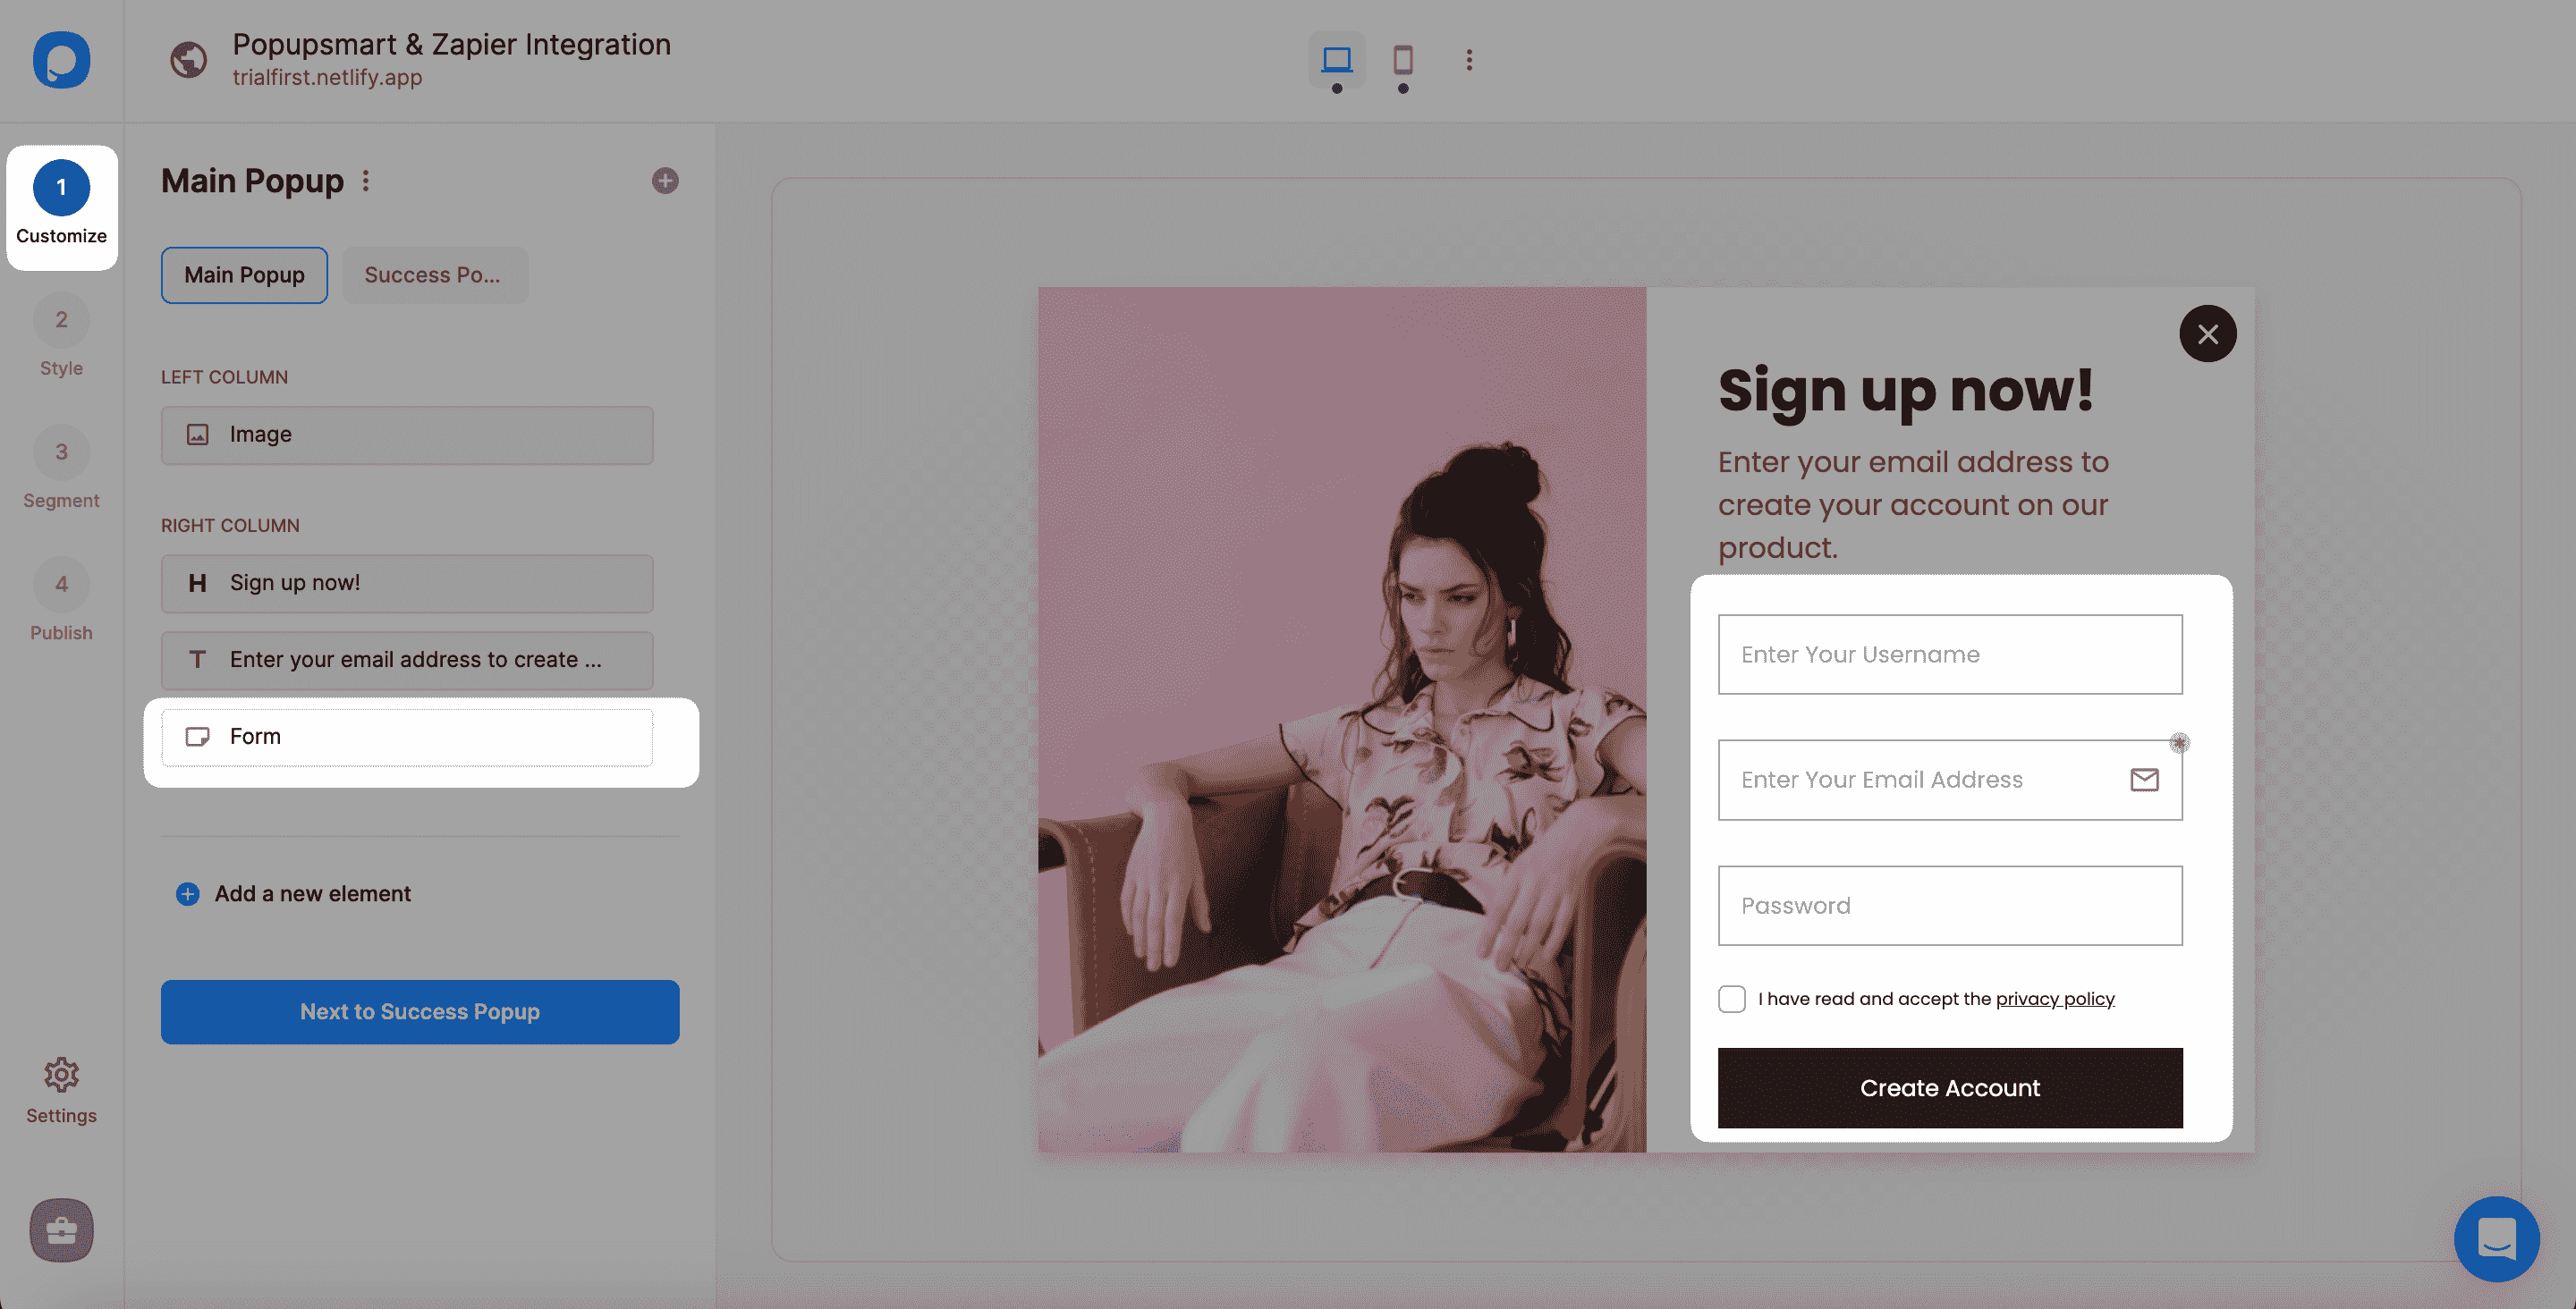The image size is (2576, 1309).
Task: Click the Create Account button
Action: (1950, 1087)
